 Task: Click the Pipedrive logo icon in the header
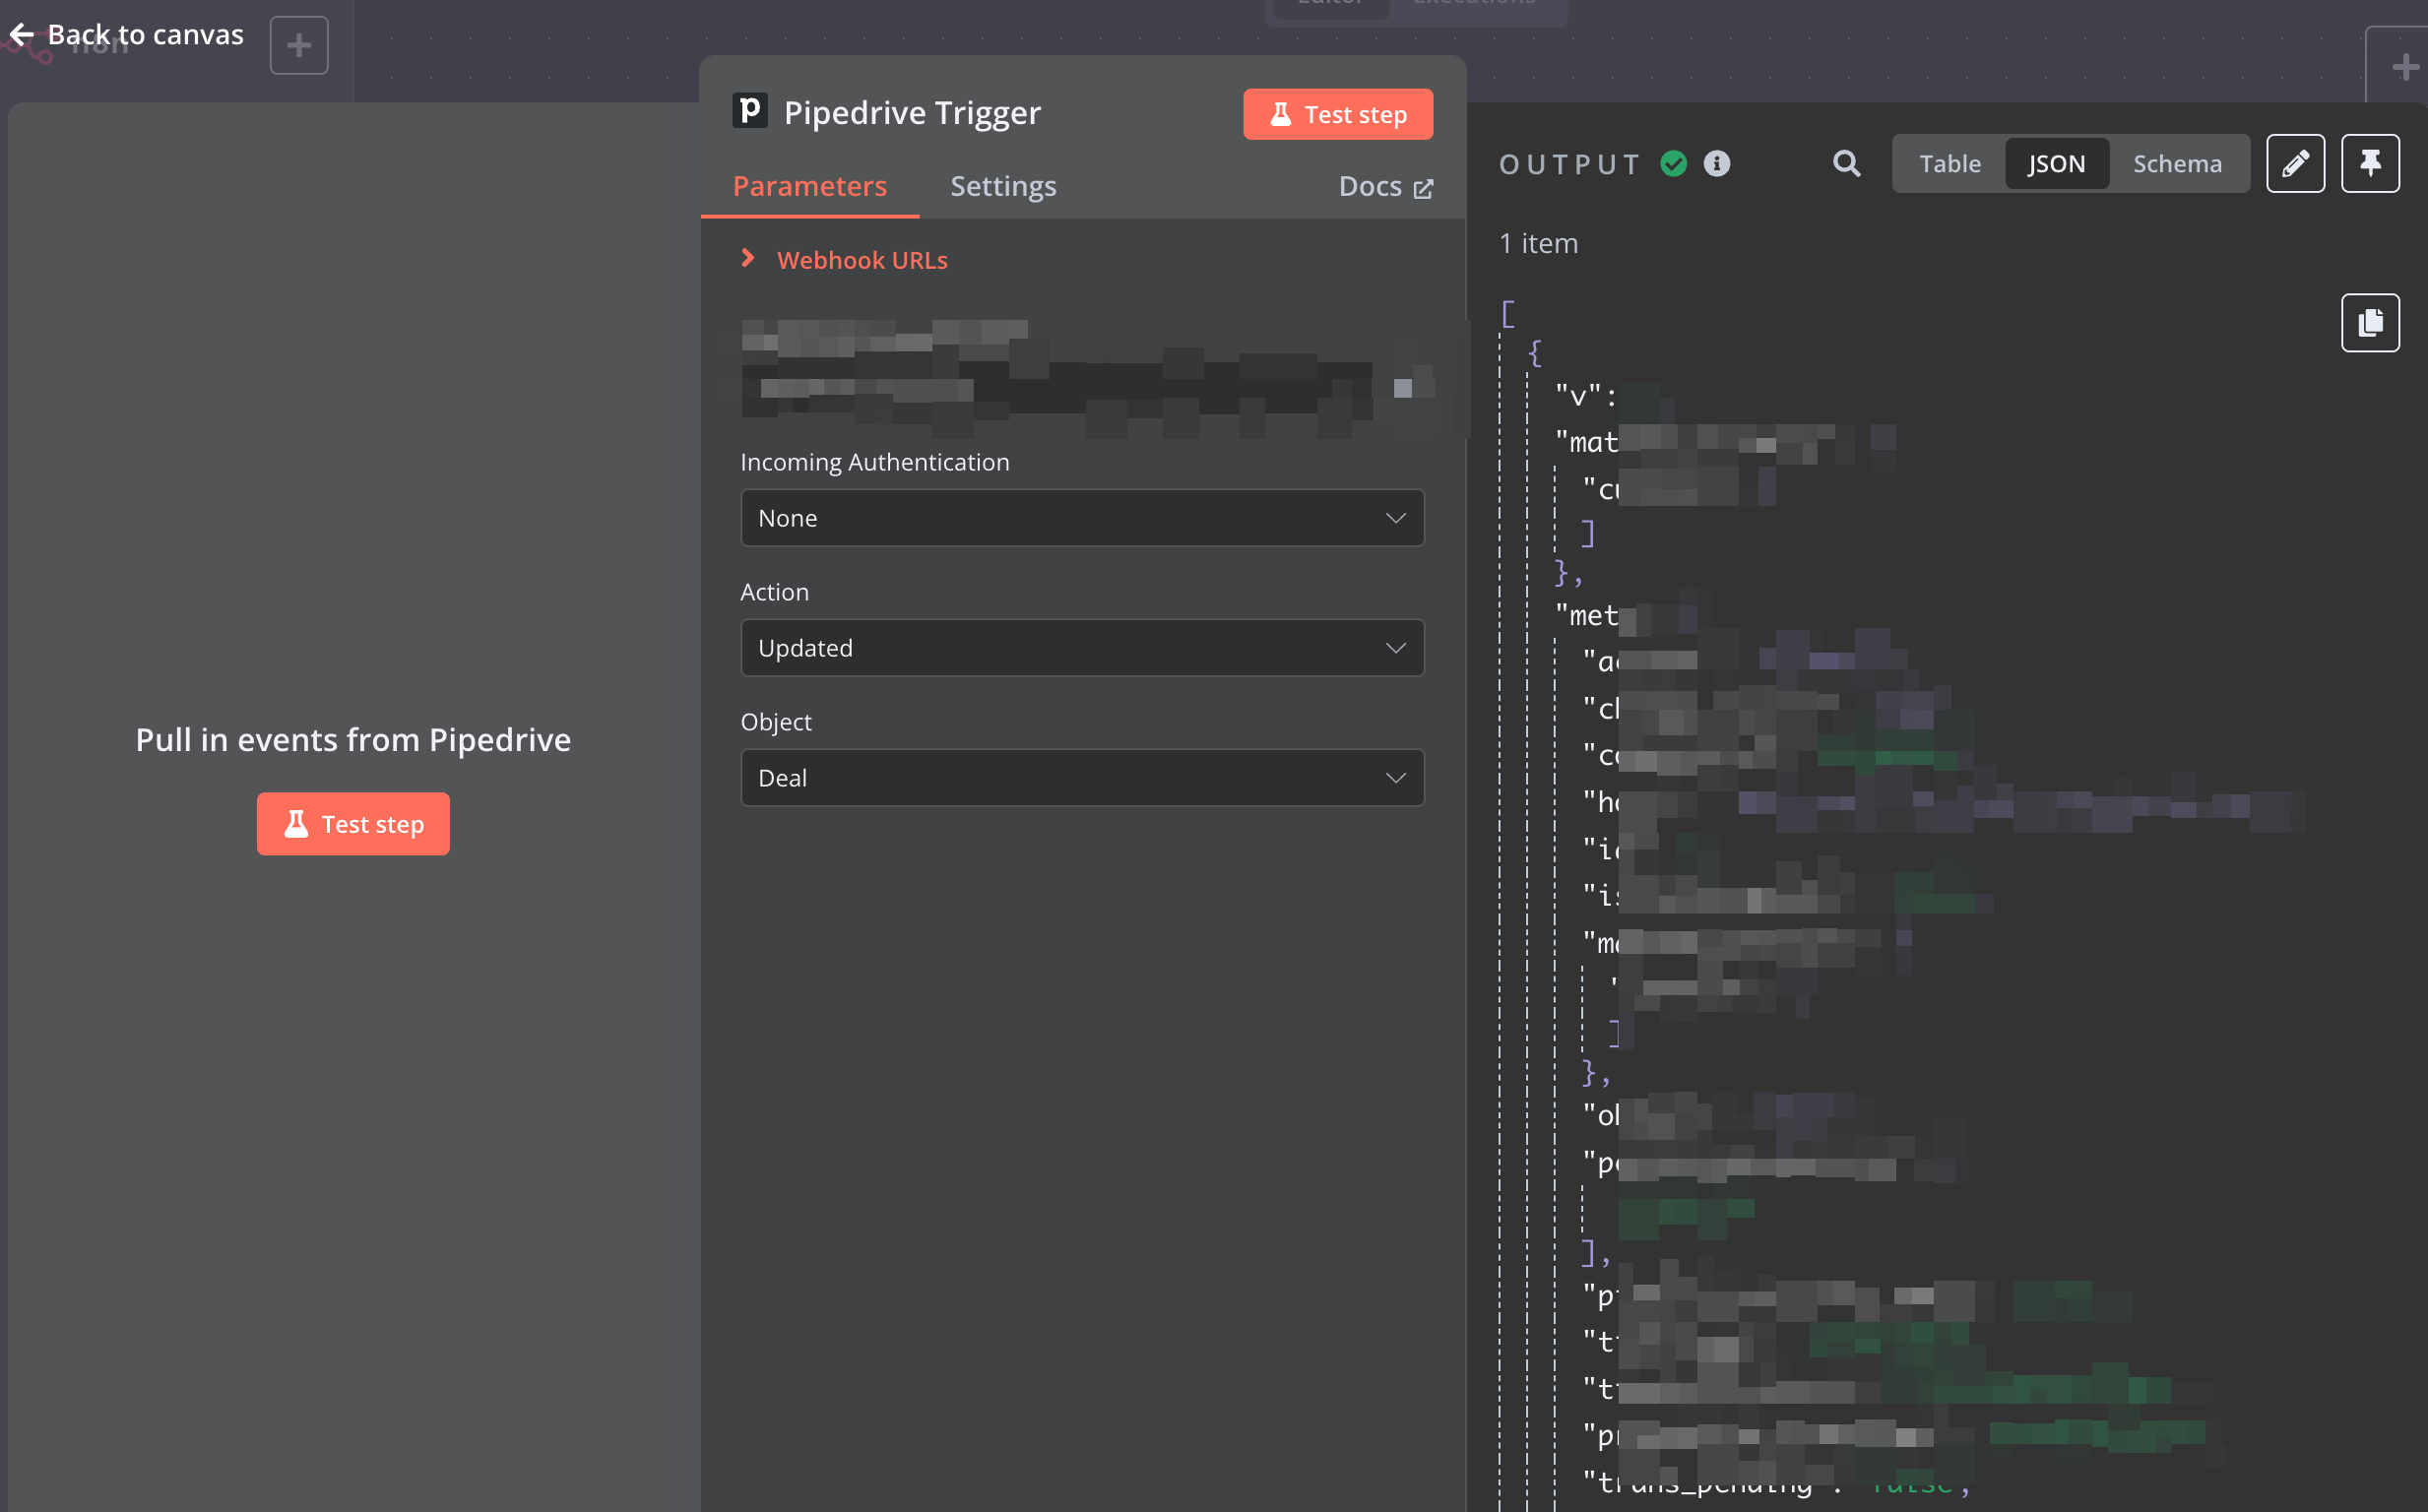point(750,111)
